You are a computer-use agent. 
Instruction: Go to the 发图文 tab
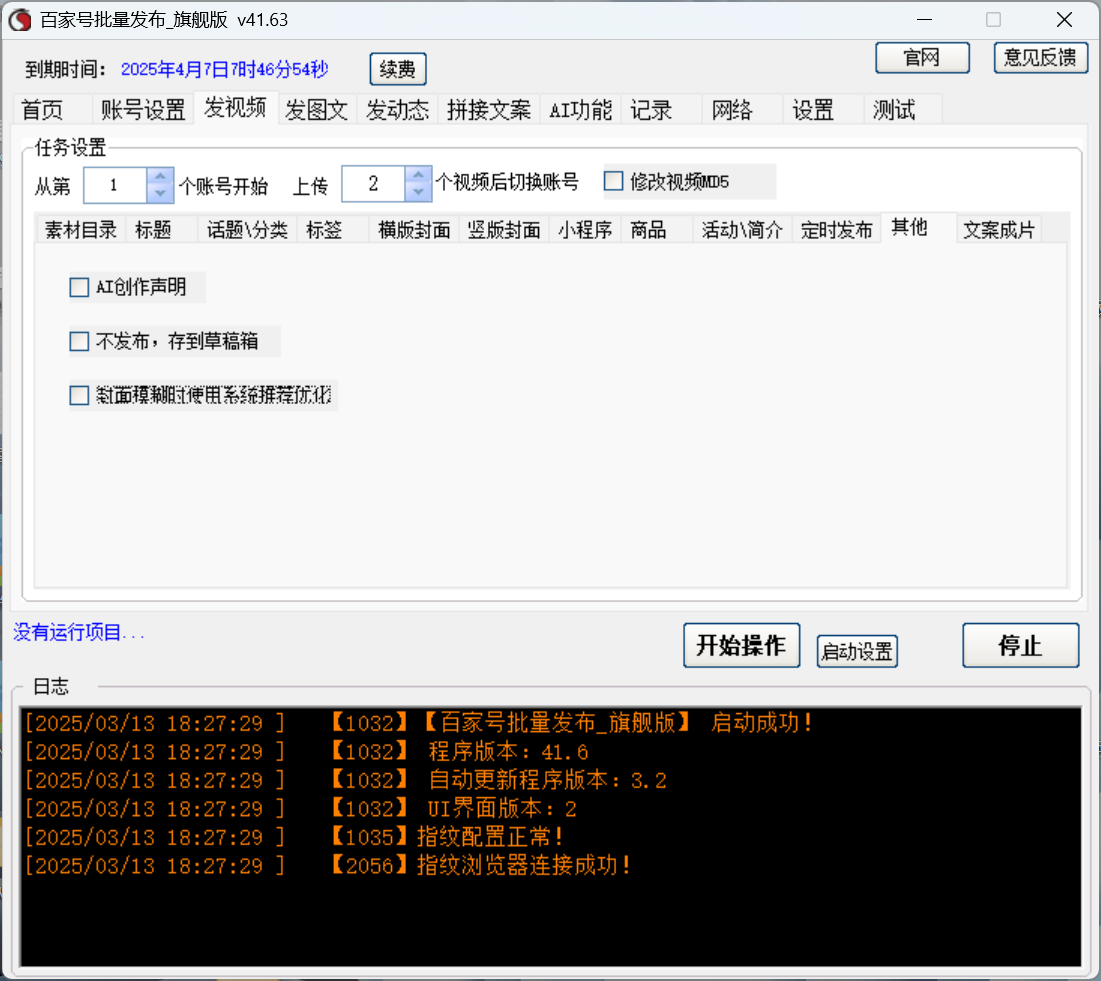[317, 110]
